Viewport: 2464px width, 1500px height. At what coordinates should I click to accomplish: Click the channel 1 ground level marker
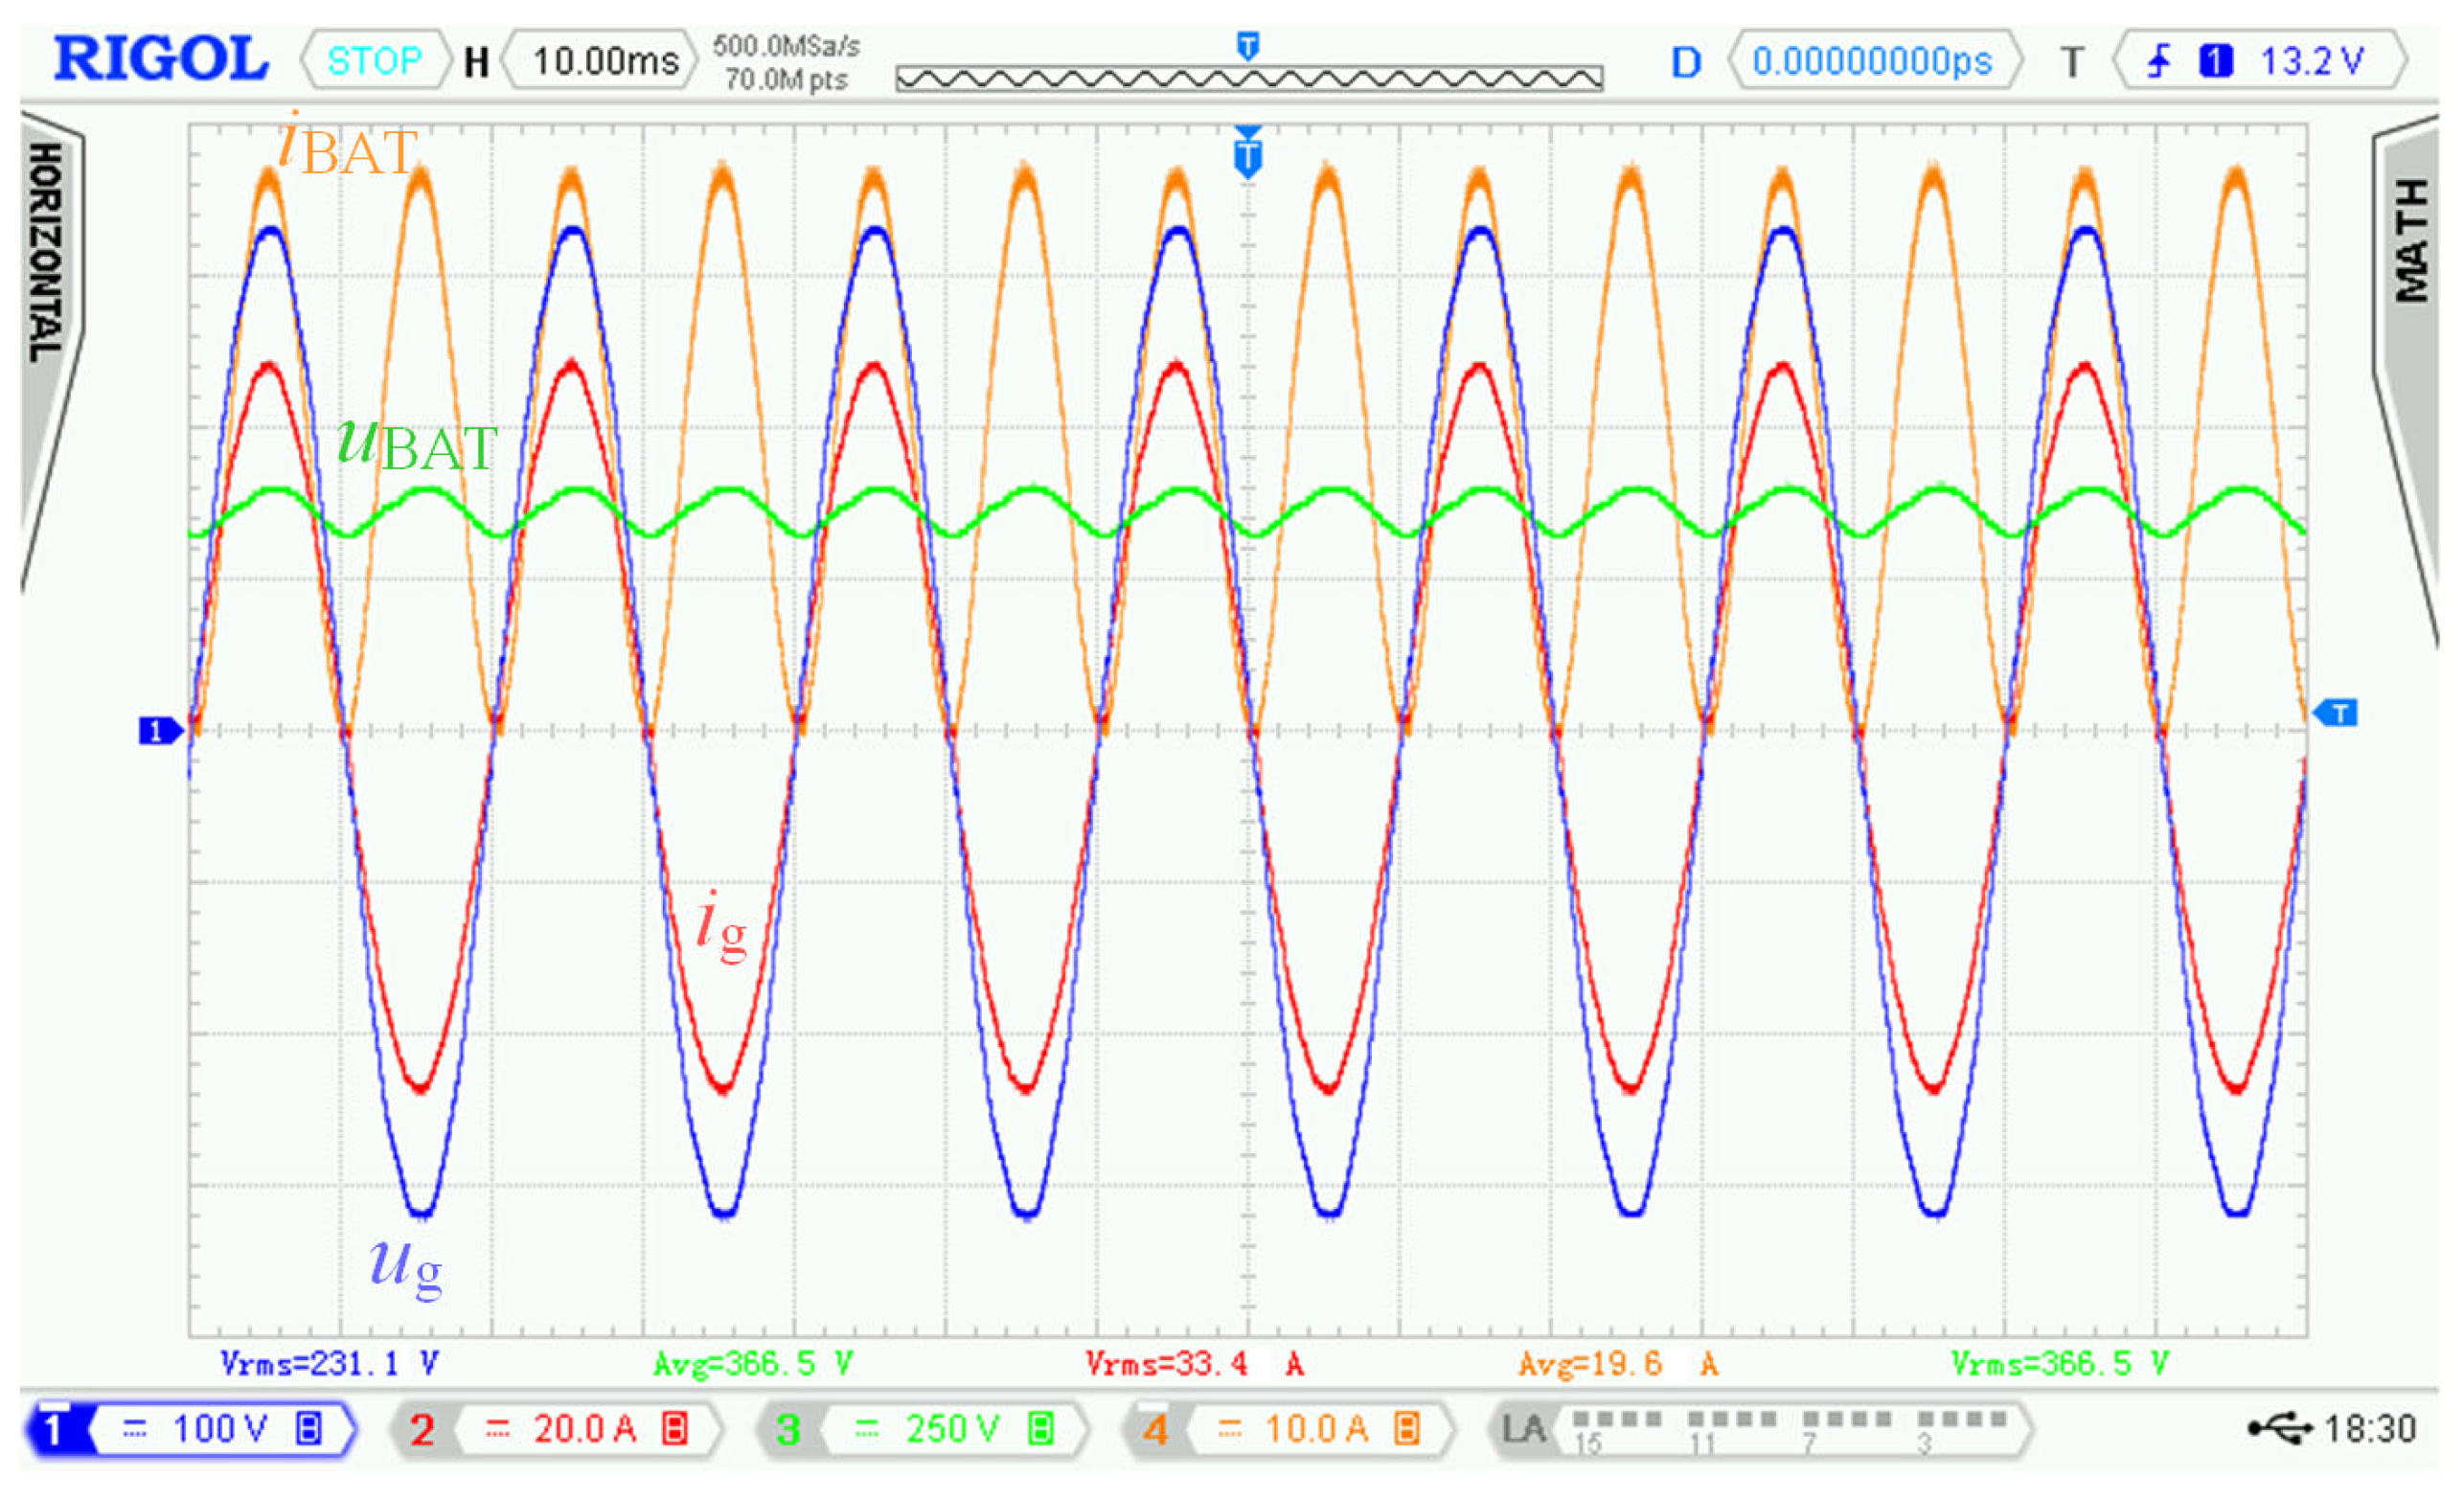(158, 731)
